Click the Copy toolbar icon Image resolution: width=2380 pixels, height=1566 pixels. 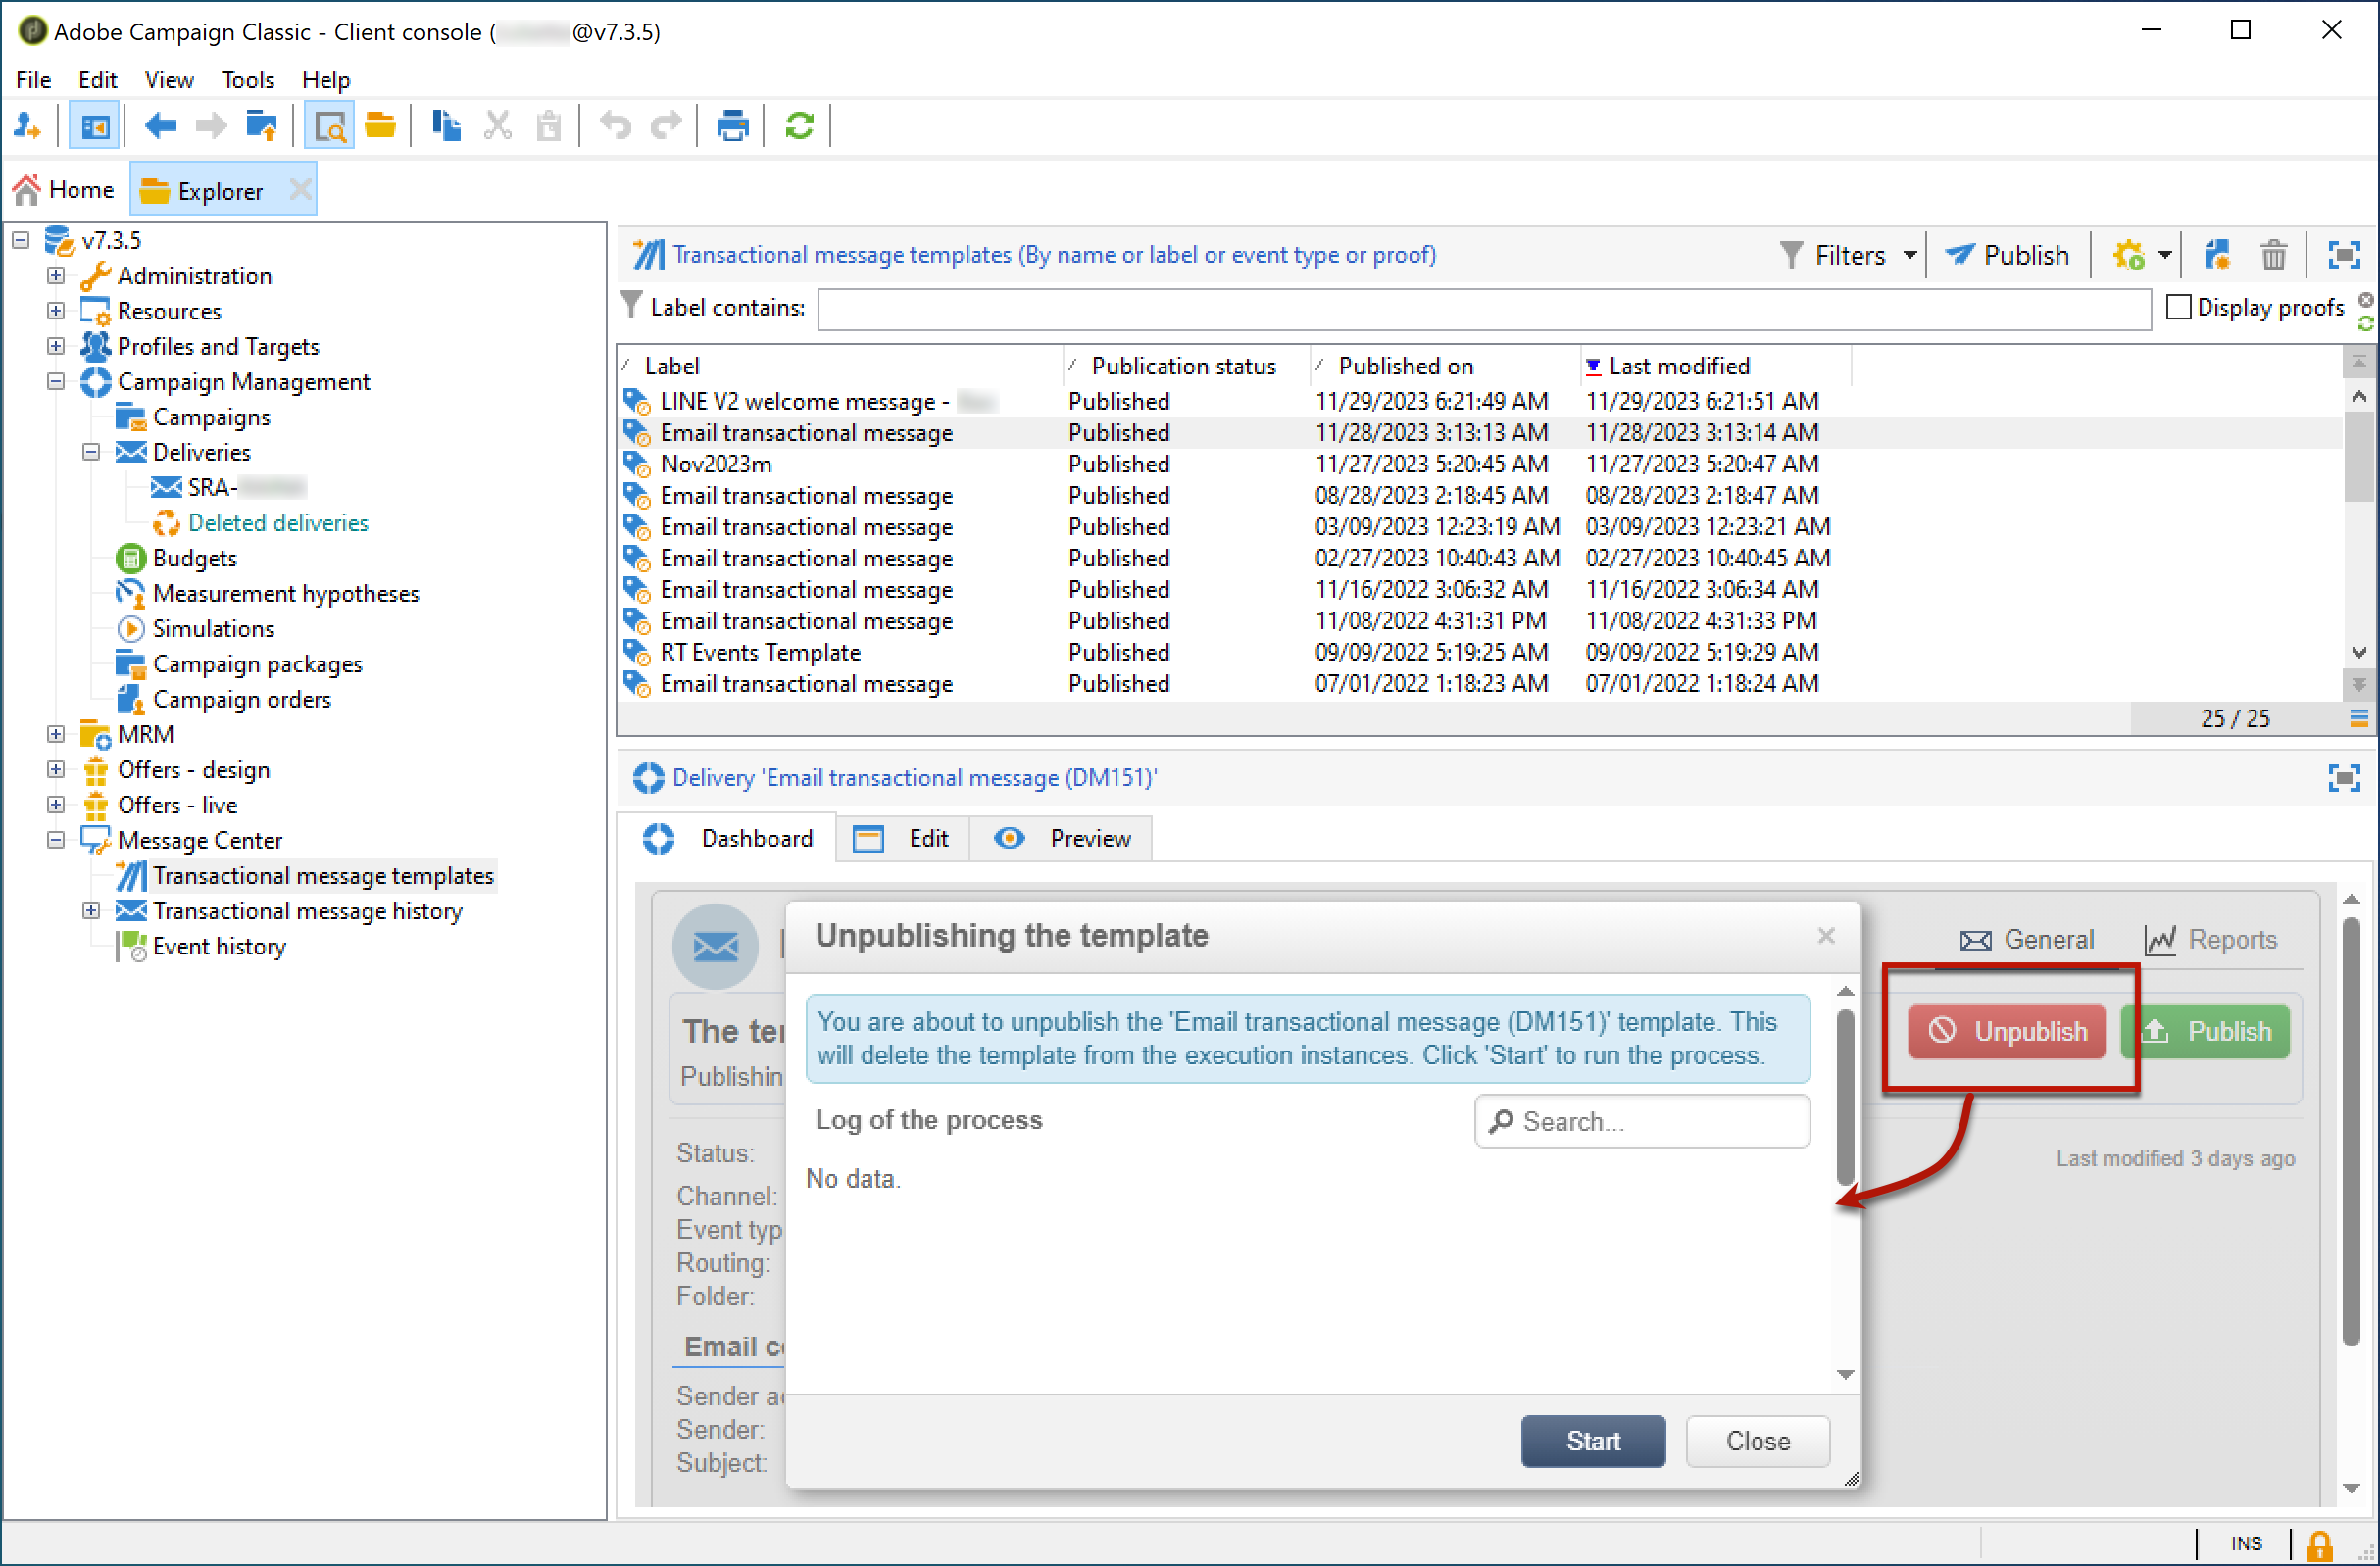click(x=446, y=126)
